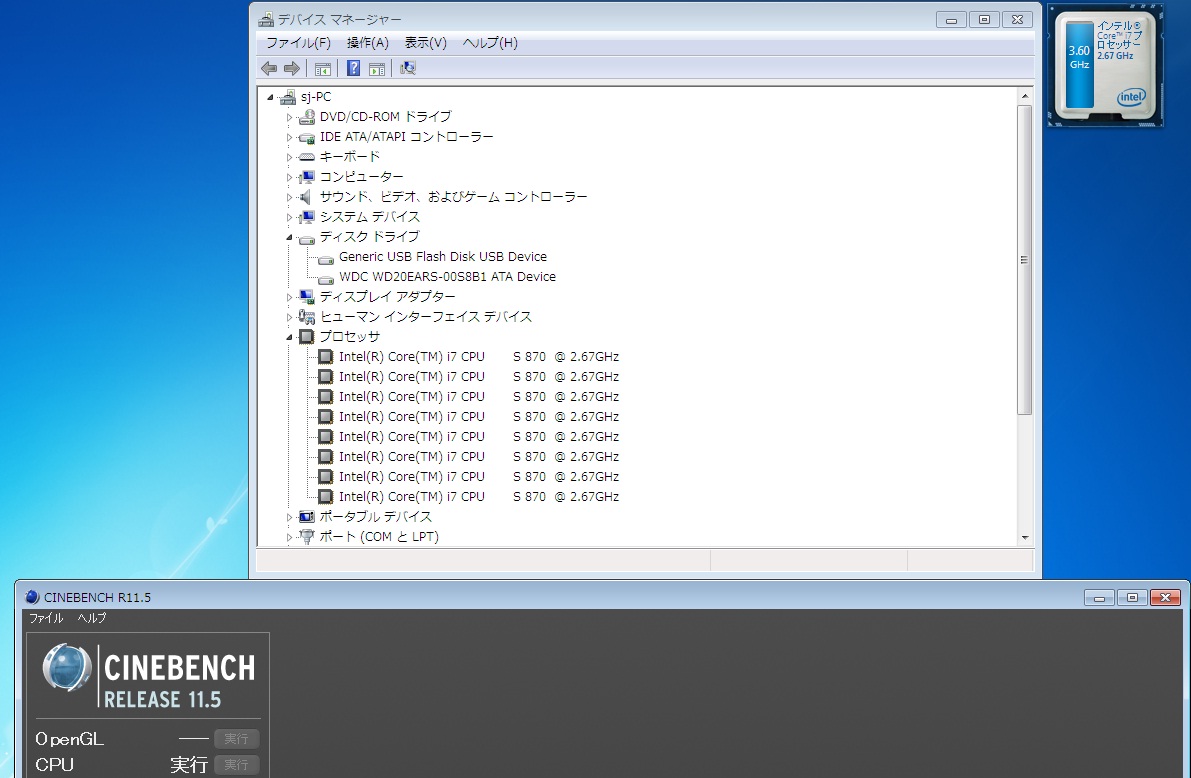1191x778 pixels.
Task: Maximize the CINEBENCH R11.5 window
Action: click(x=1132, y=598)
